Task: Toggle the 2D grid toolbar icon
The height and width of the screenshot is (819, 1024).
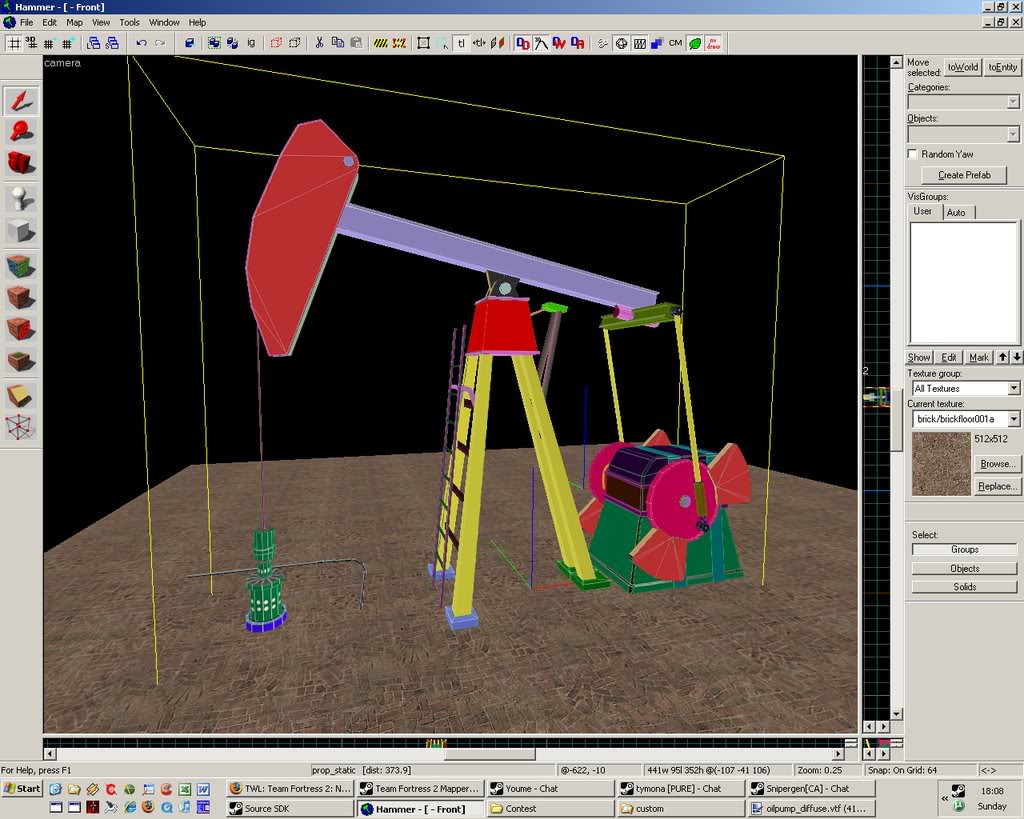Action: [x=14, y=44]
